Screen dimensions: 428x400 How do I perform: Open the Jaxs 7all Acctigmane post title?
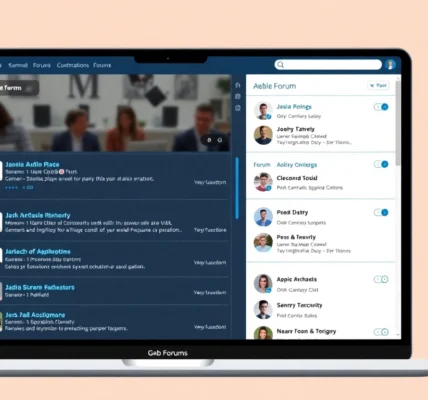(x=35, y=315)
